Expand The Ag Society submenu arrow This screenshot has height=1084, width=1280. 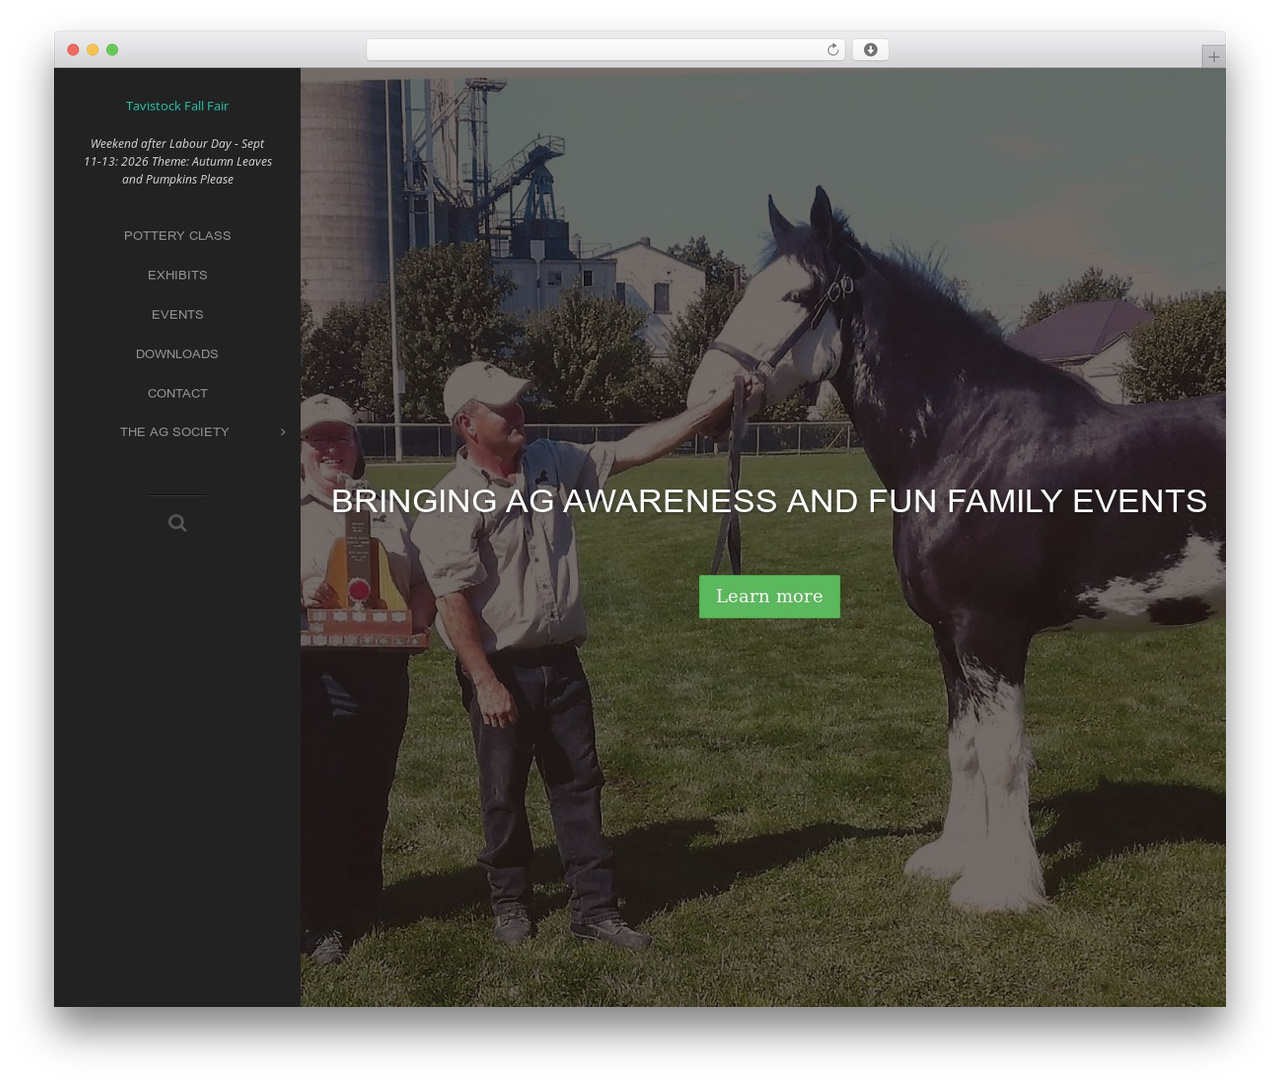click(283, 432)
